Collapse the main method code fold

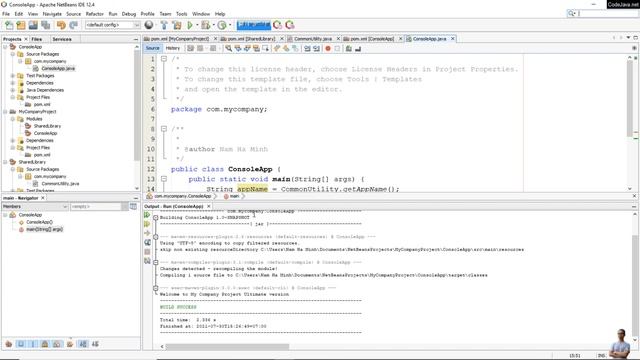(164, 179)
